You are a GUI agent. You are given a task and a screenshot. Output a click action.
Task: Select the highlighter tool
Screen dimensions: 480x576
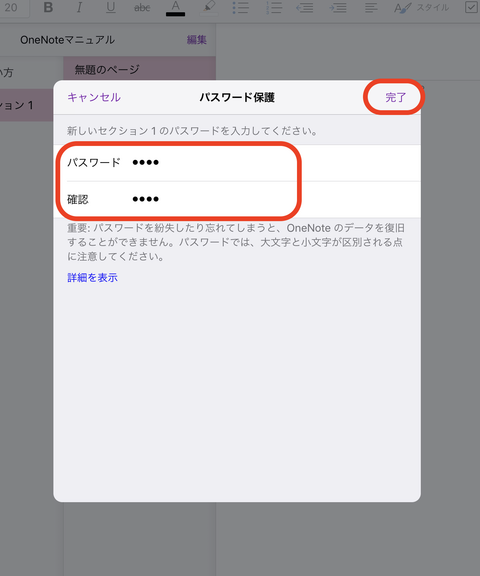[x=209, y=8]
